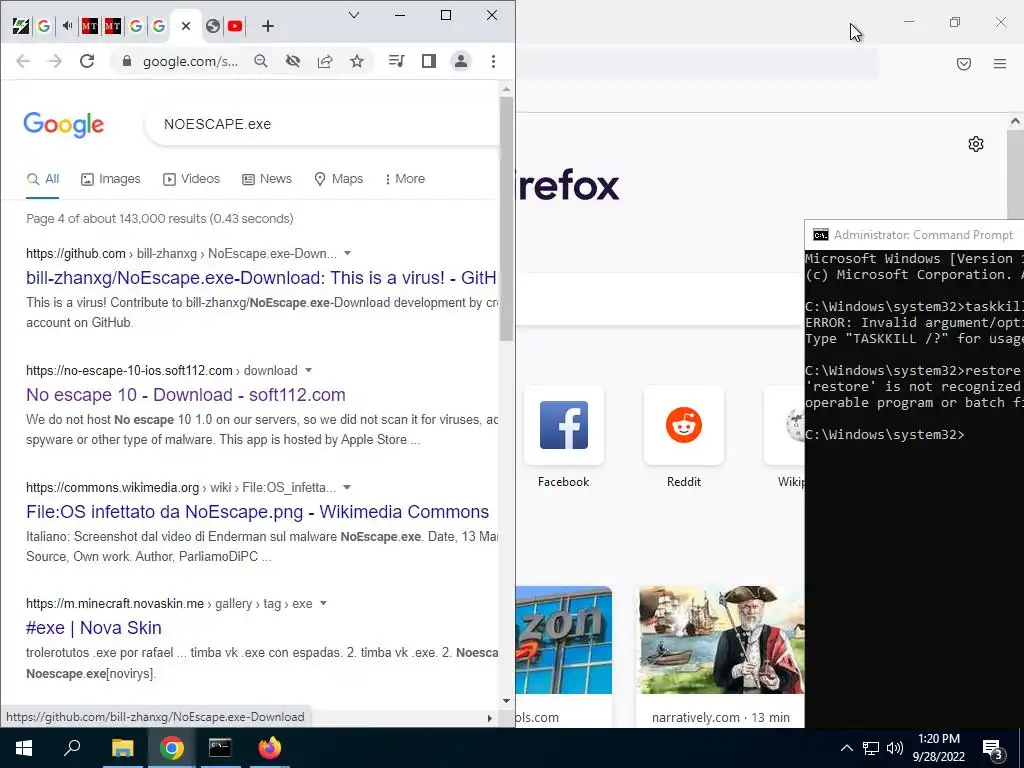Screen dimensions: 1024x768
Task: Open Firefox Pocket save icon
Action: tap(964, 63)
